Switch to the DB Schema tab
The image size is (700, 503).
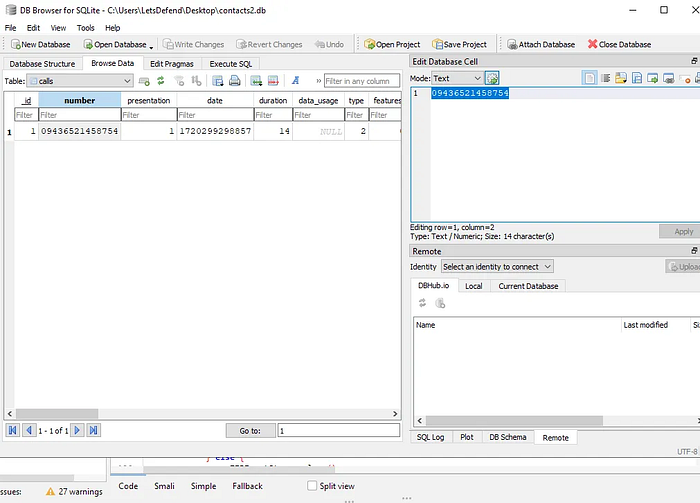508,437
